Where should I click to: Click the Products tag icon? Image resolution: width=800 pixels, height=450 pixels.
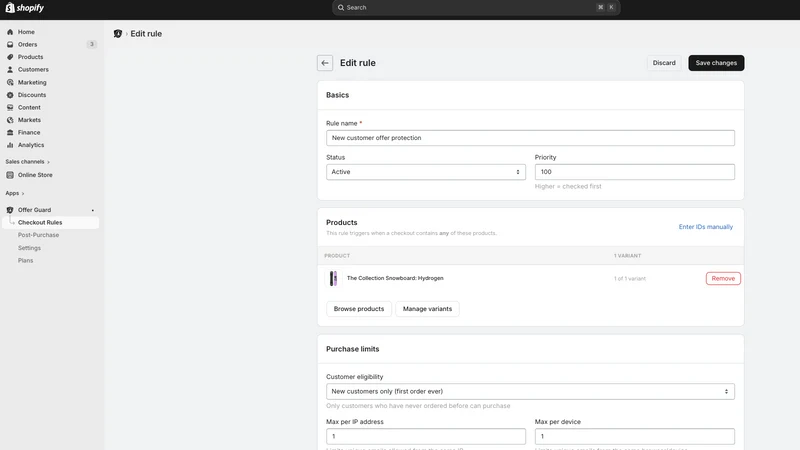(10, 57)
